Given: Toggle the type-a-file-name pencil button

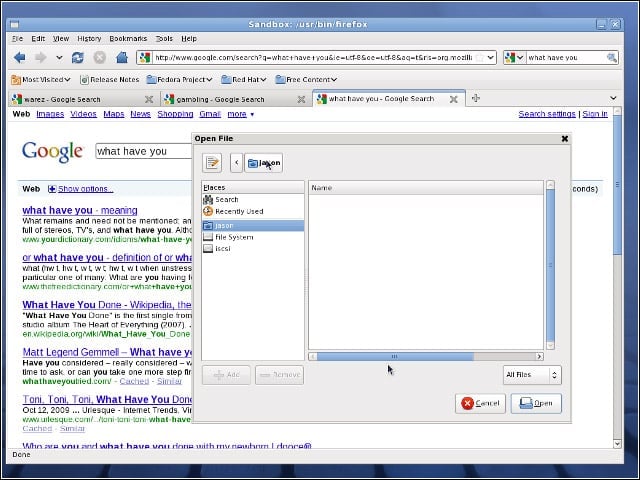Looking at the screenshot, I should pyautogui.click(x=212, y=163).
